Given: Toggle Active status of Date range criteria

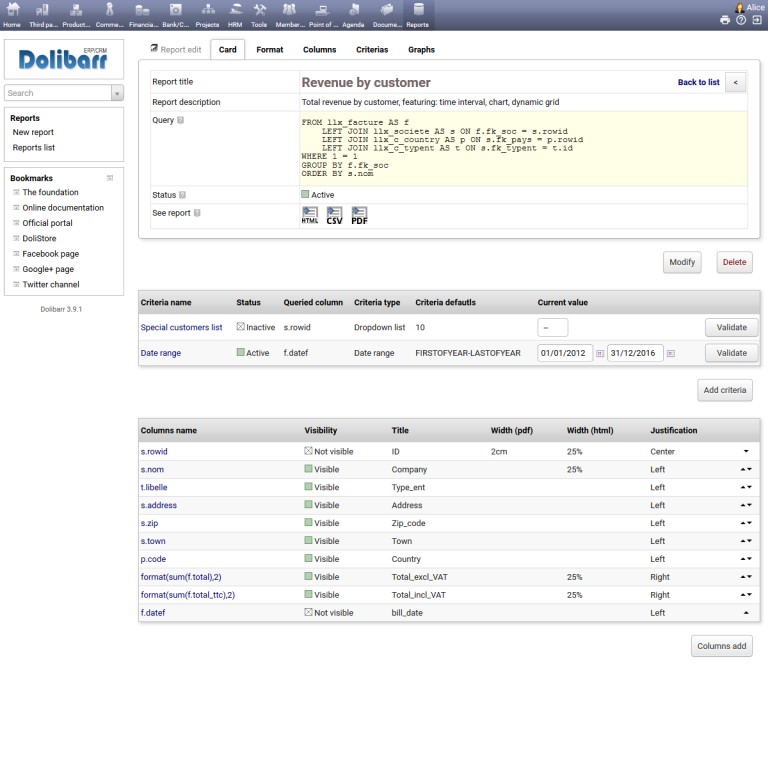Looking at the screenshot, I should pos(241,353).
